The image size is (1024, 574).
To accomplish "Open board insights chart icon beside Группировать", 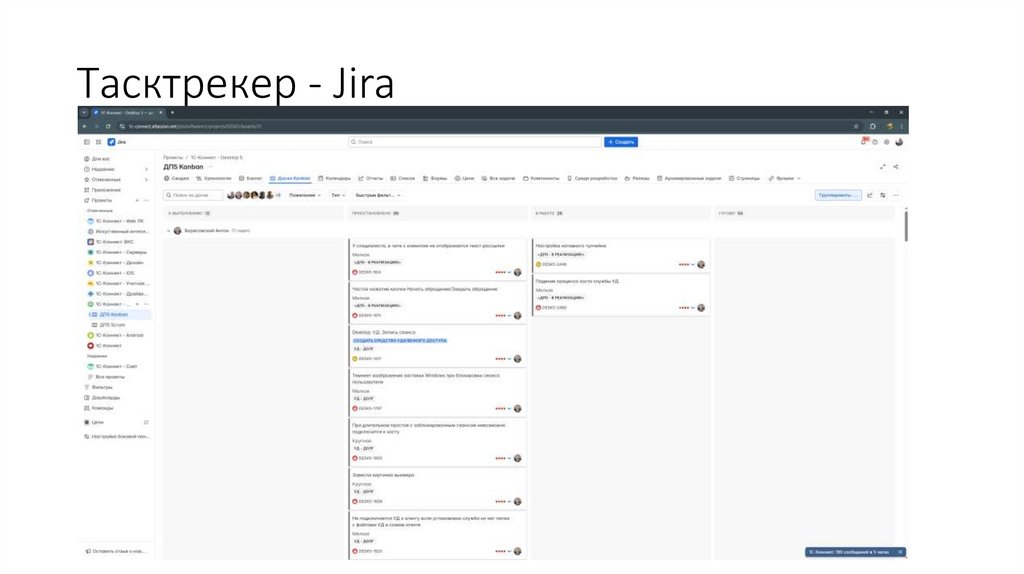I will pos(870,195).
